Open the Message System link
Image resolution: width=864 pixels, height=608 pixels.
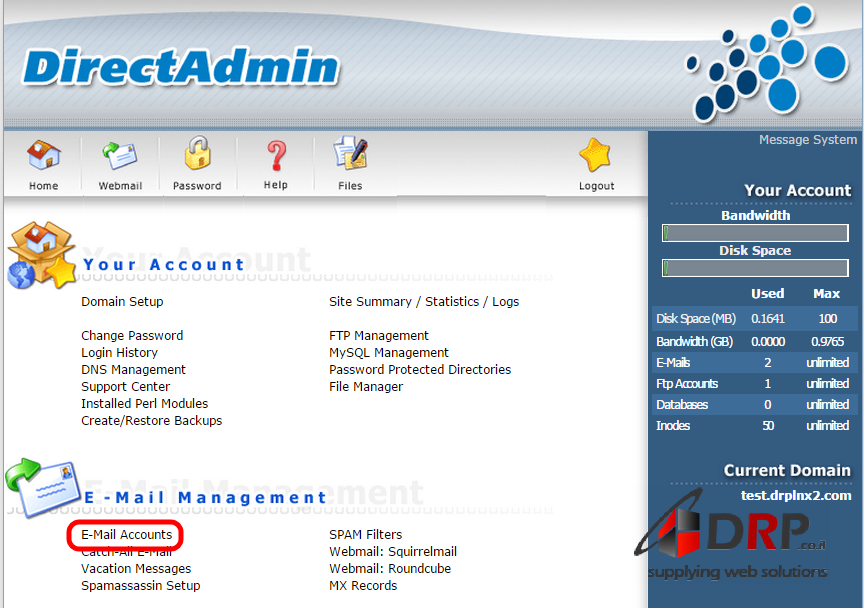807,140
